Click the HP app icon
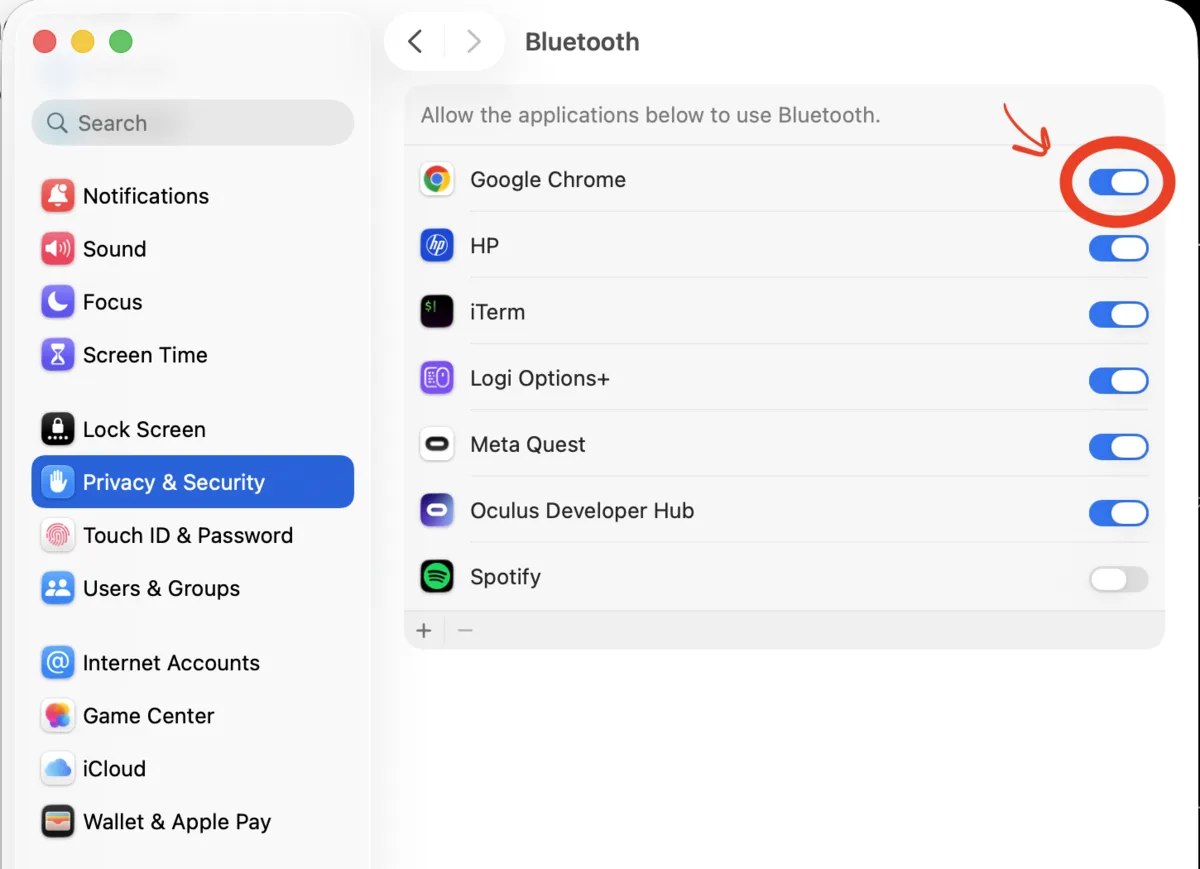 pyautogui.click(x=437, y=246)
